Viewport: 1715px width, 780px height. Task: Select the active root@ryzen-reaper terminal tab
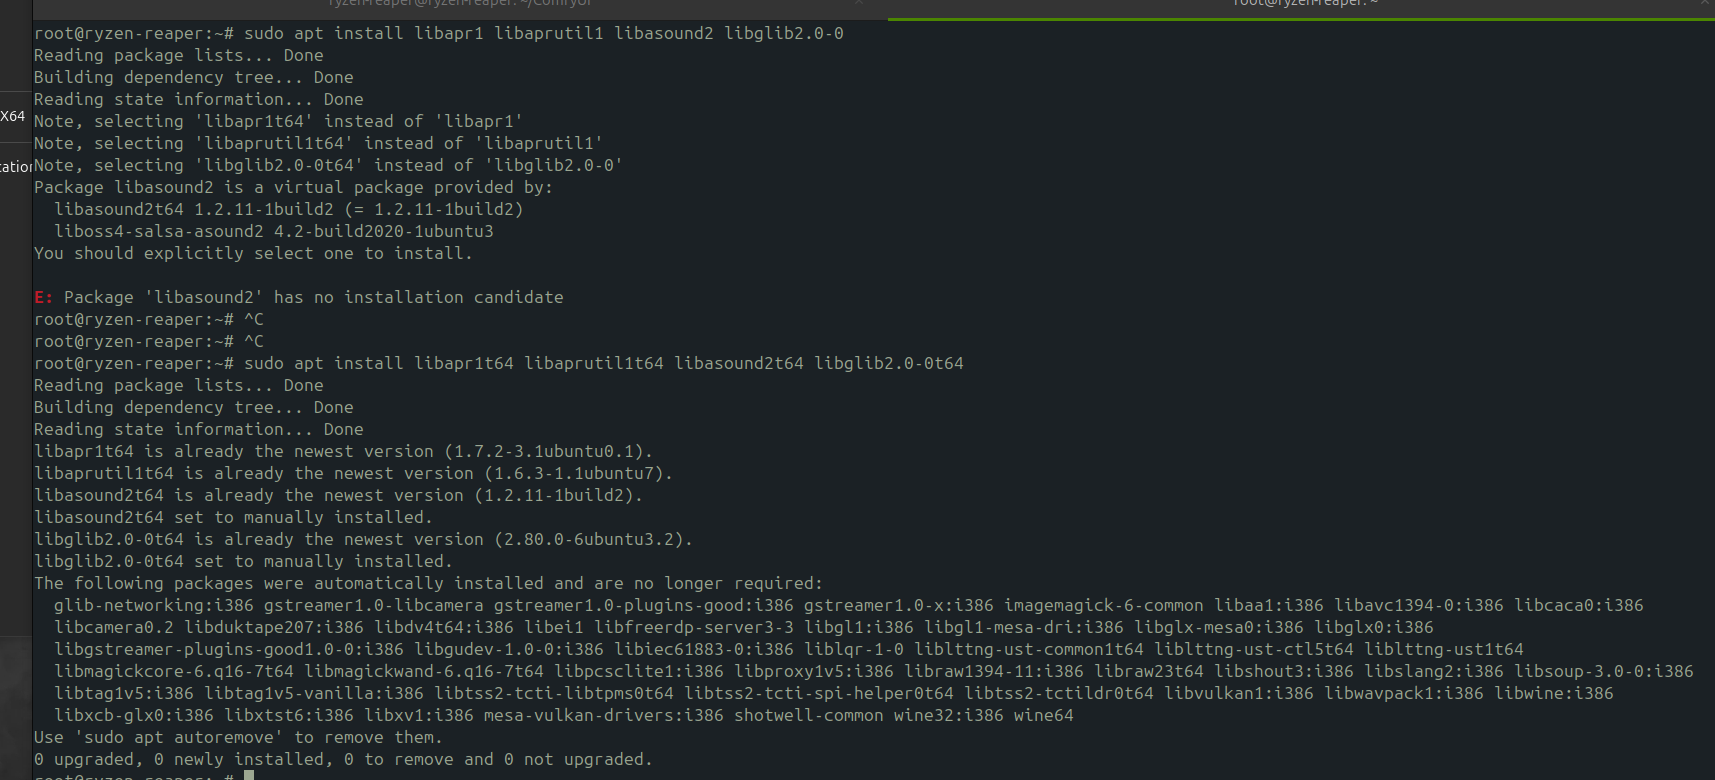(x=1300, y=4)
